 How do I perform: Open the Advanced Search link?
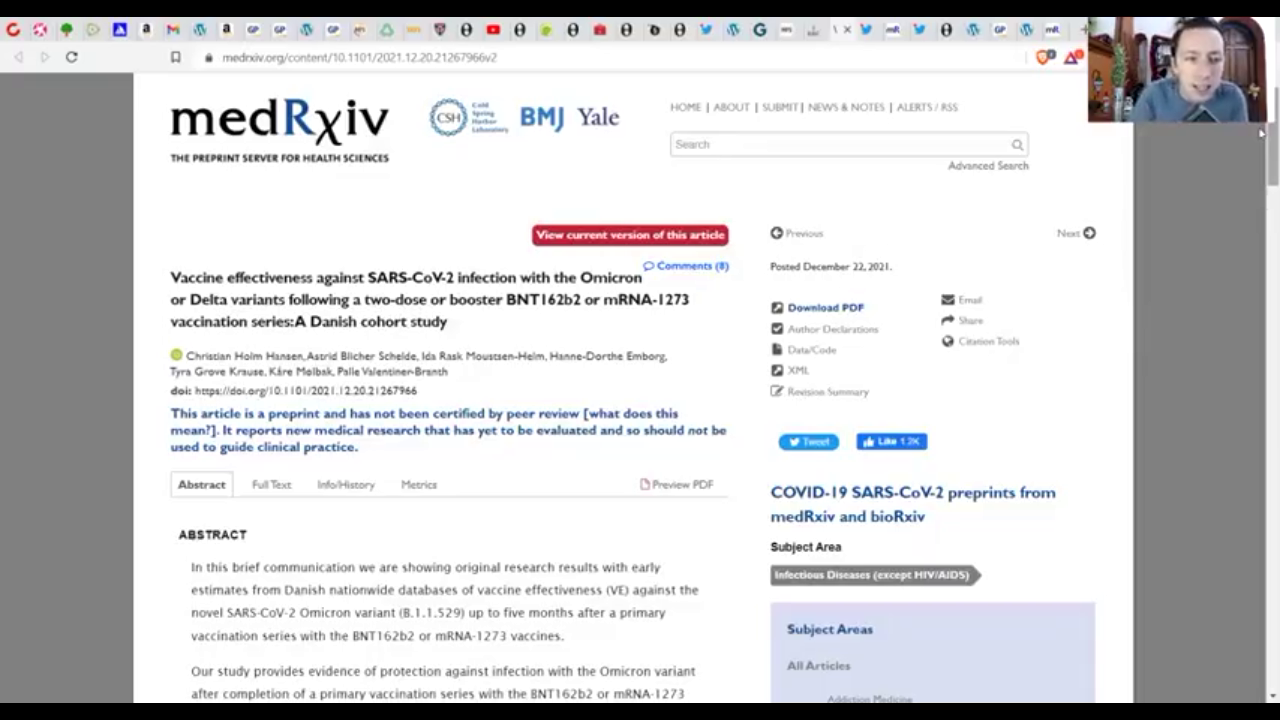[987, 166]
